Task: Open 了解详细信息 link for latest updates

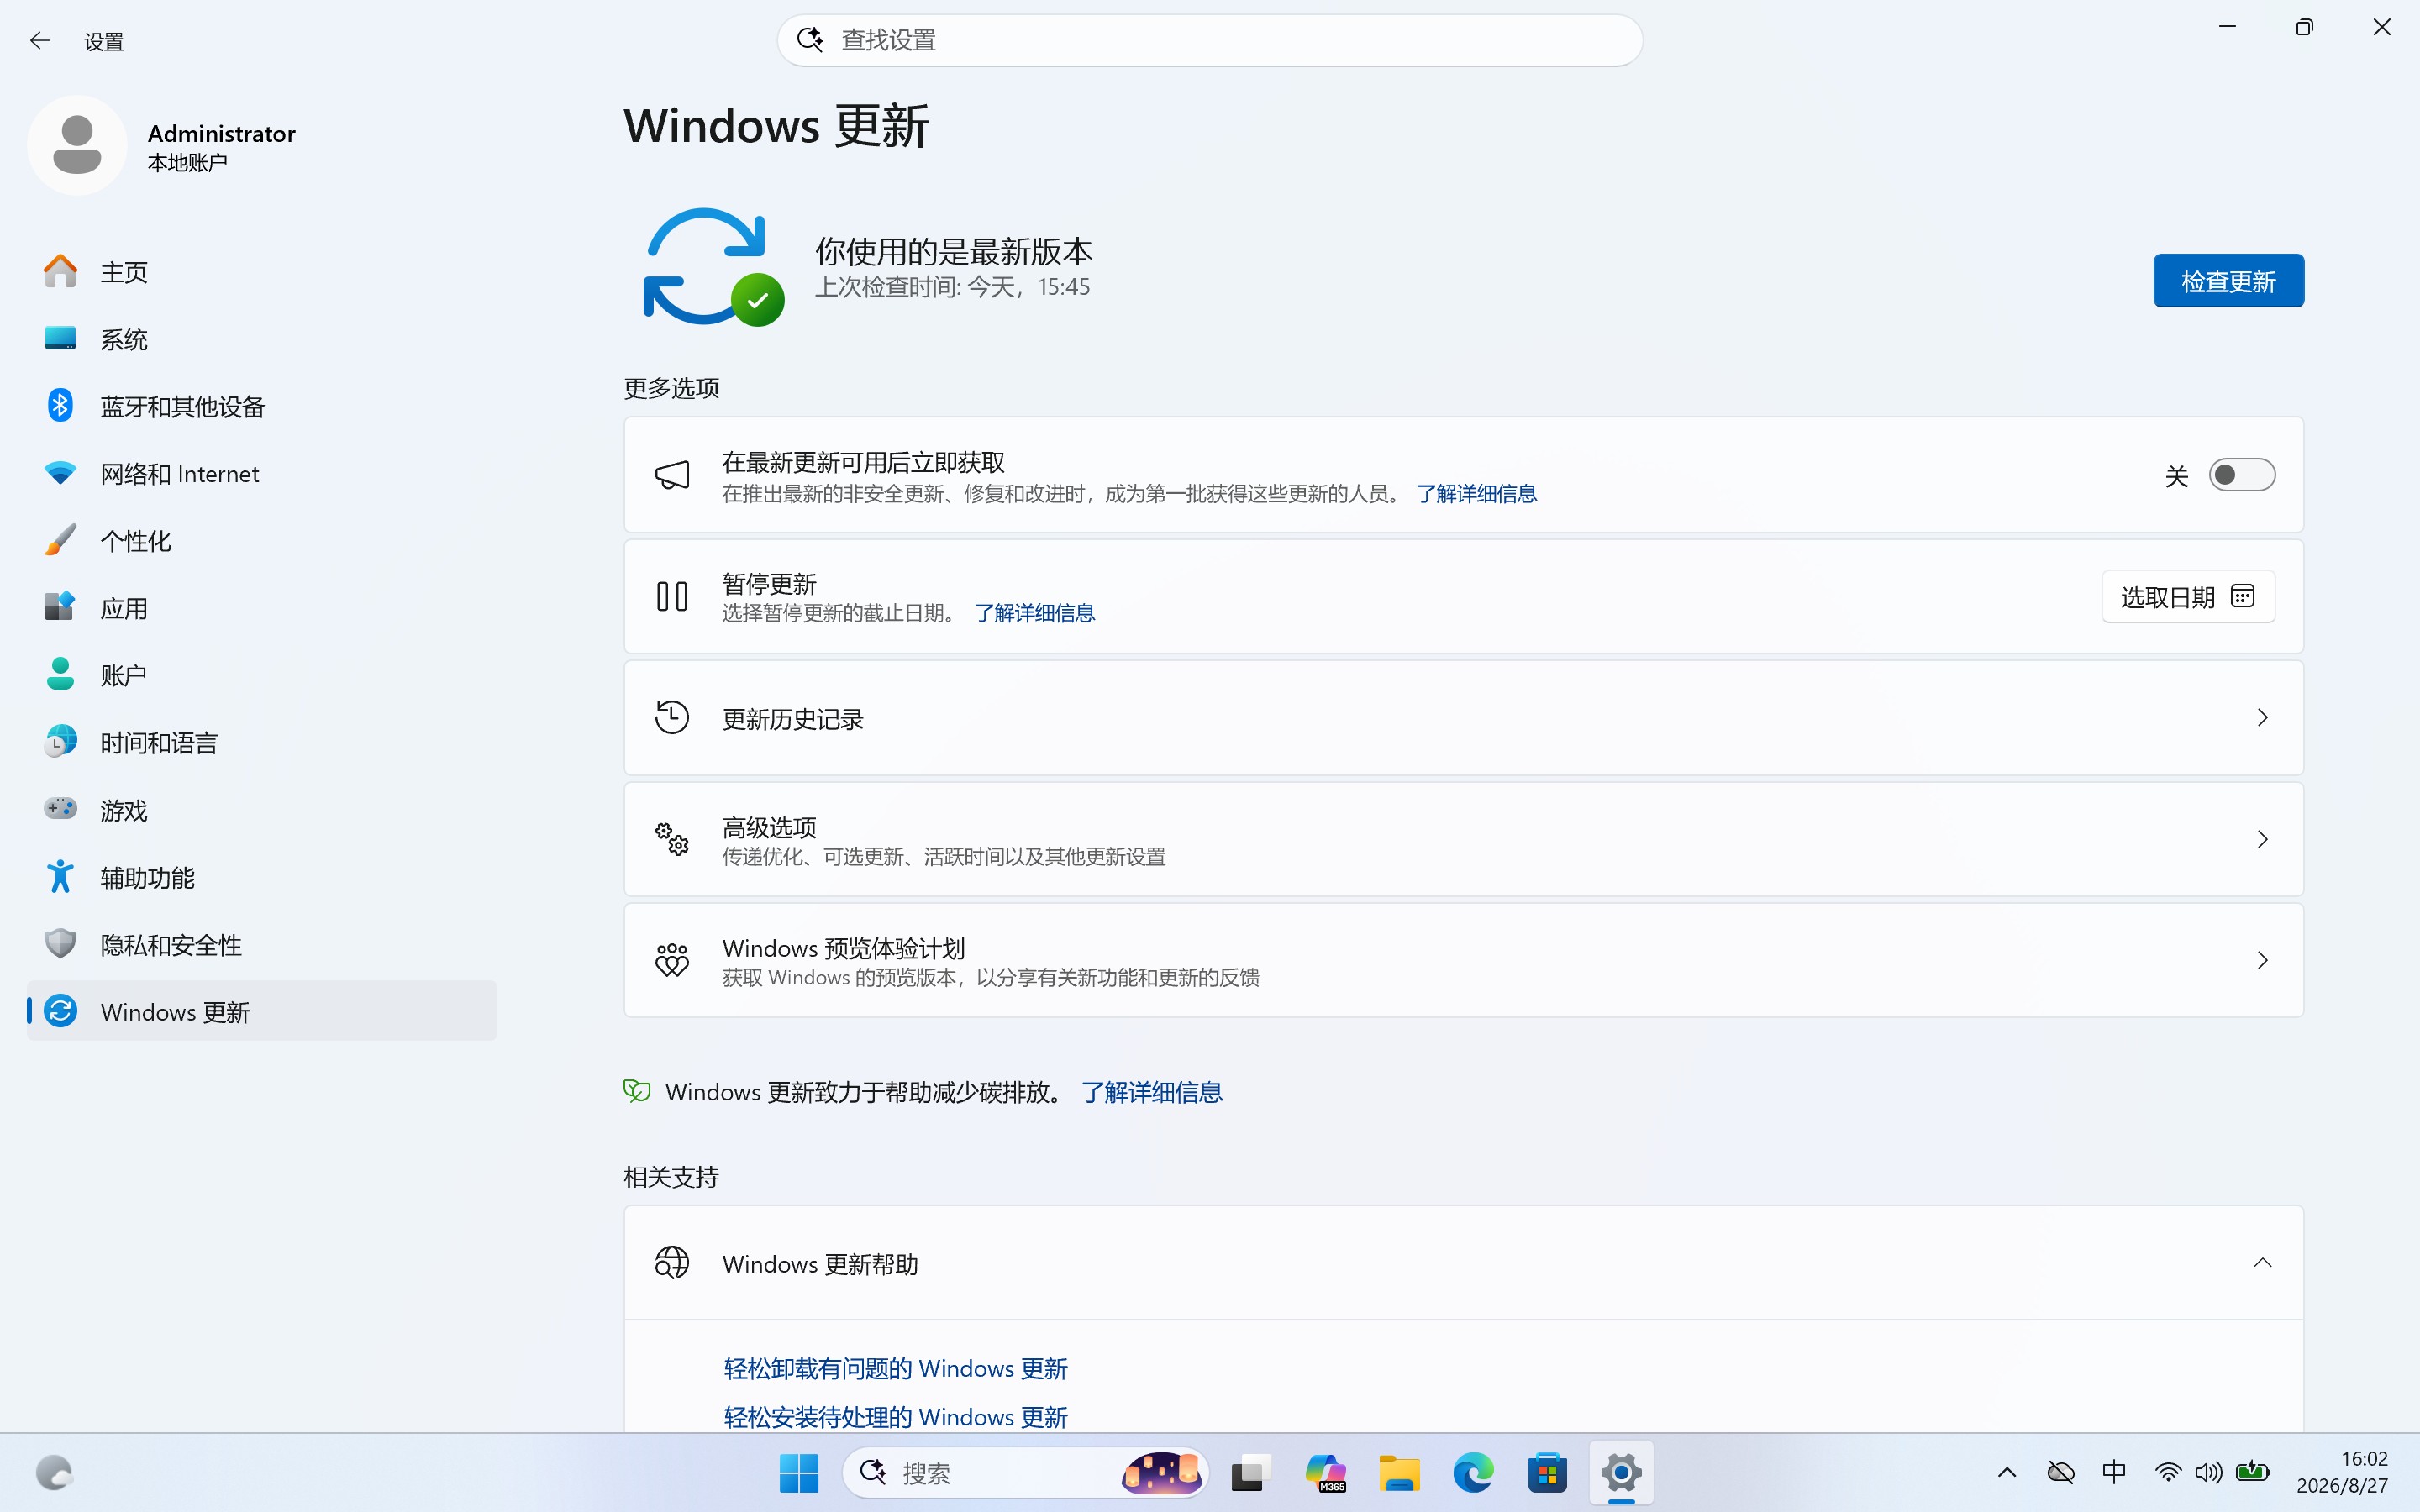Action: click(x=1476, y=494)
